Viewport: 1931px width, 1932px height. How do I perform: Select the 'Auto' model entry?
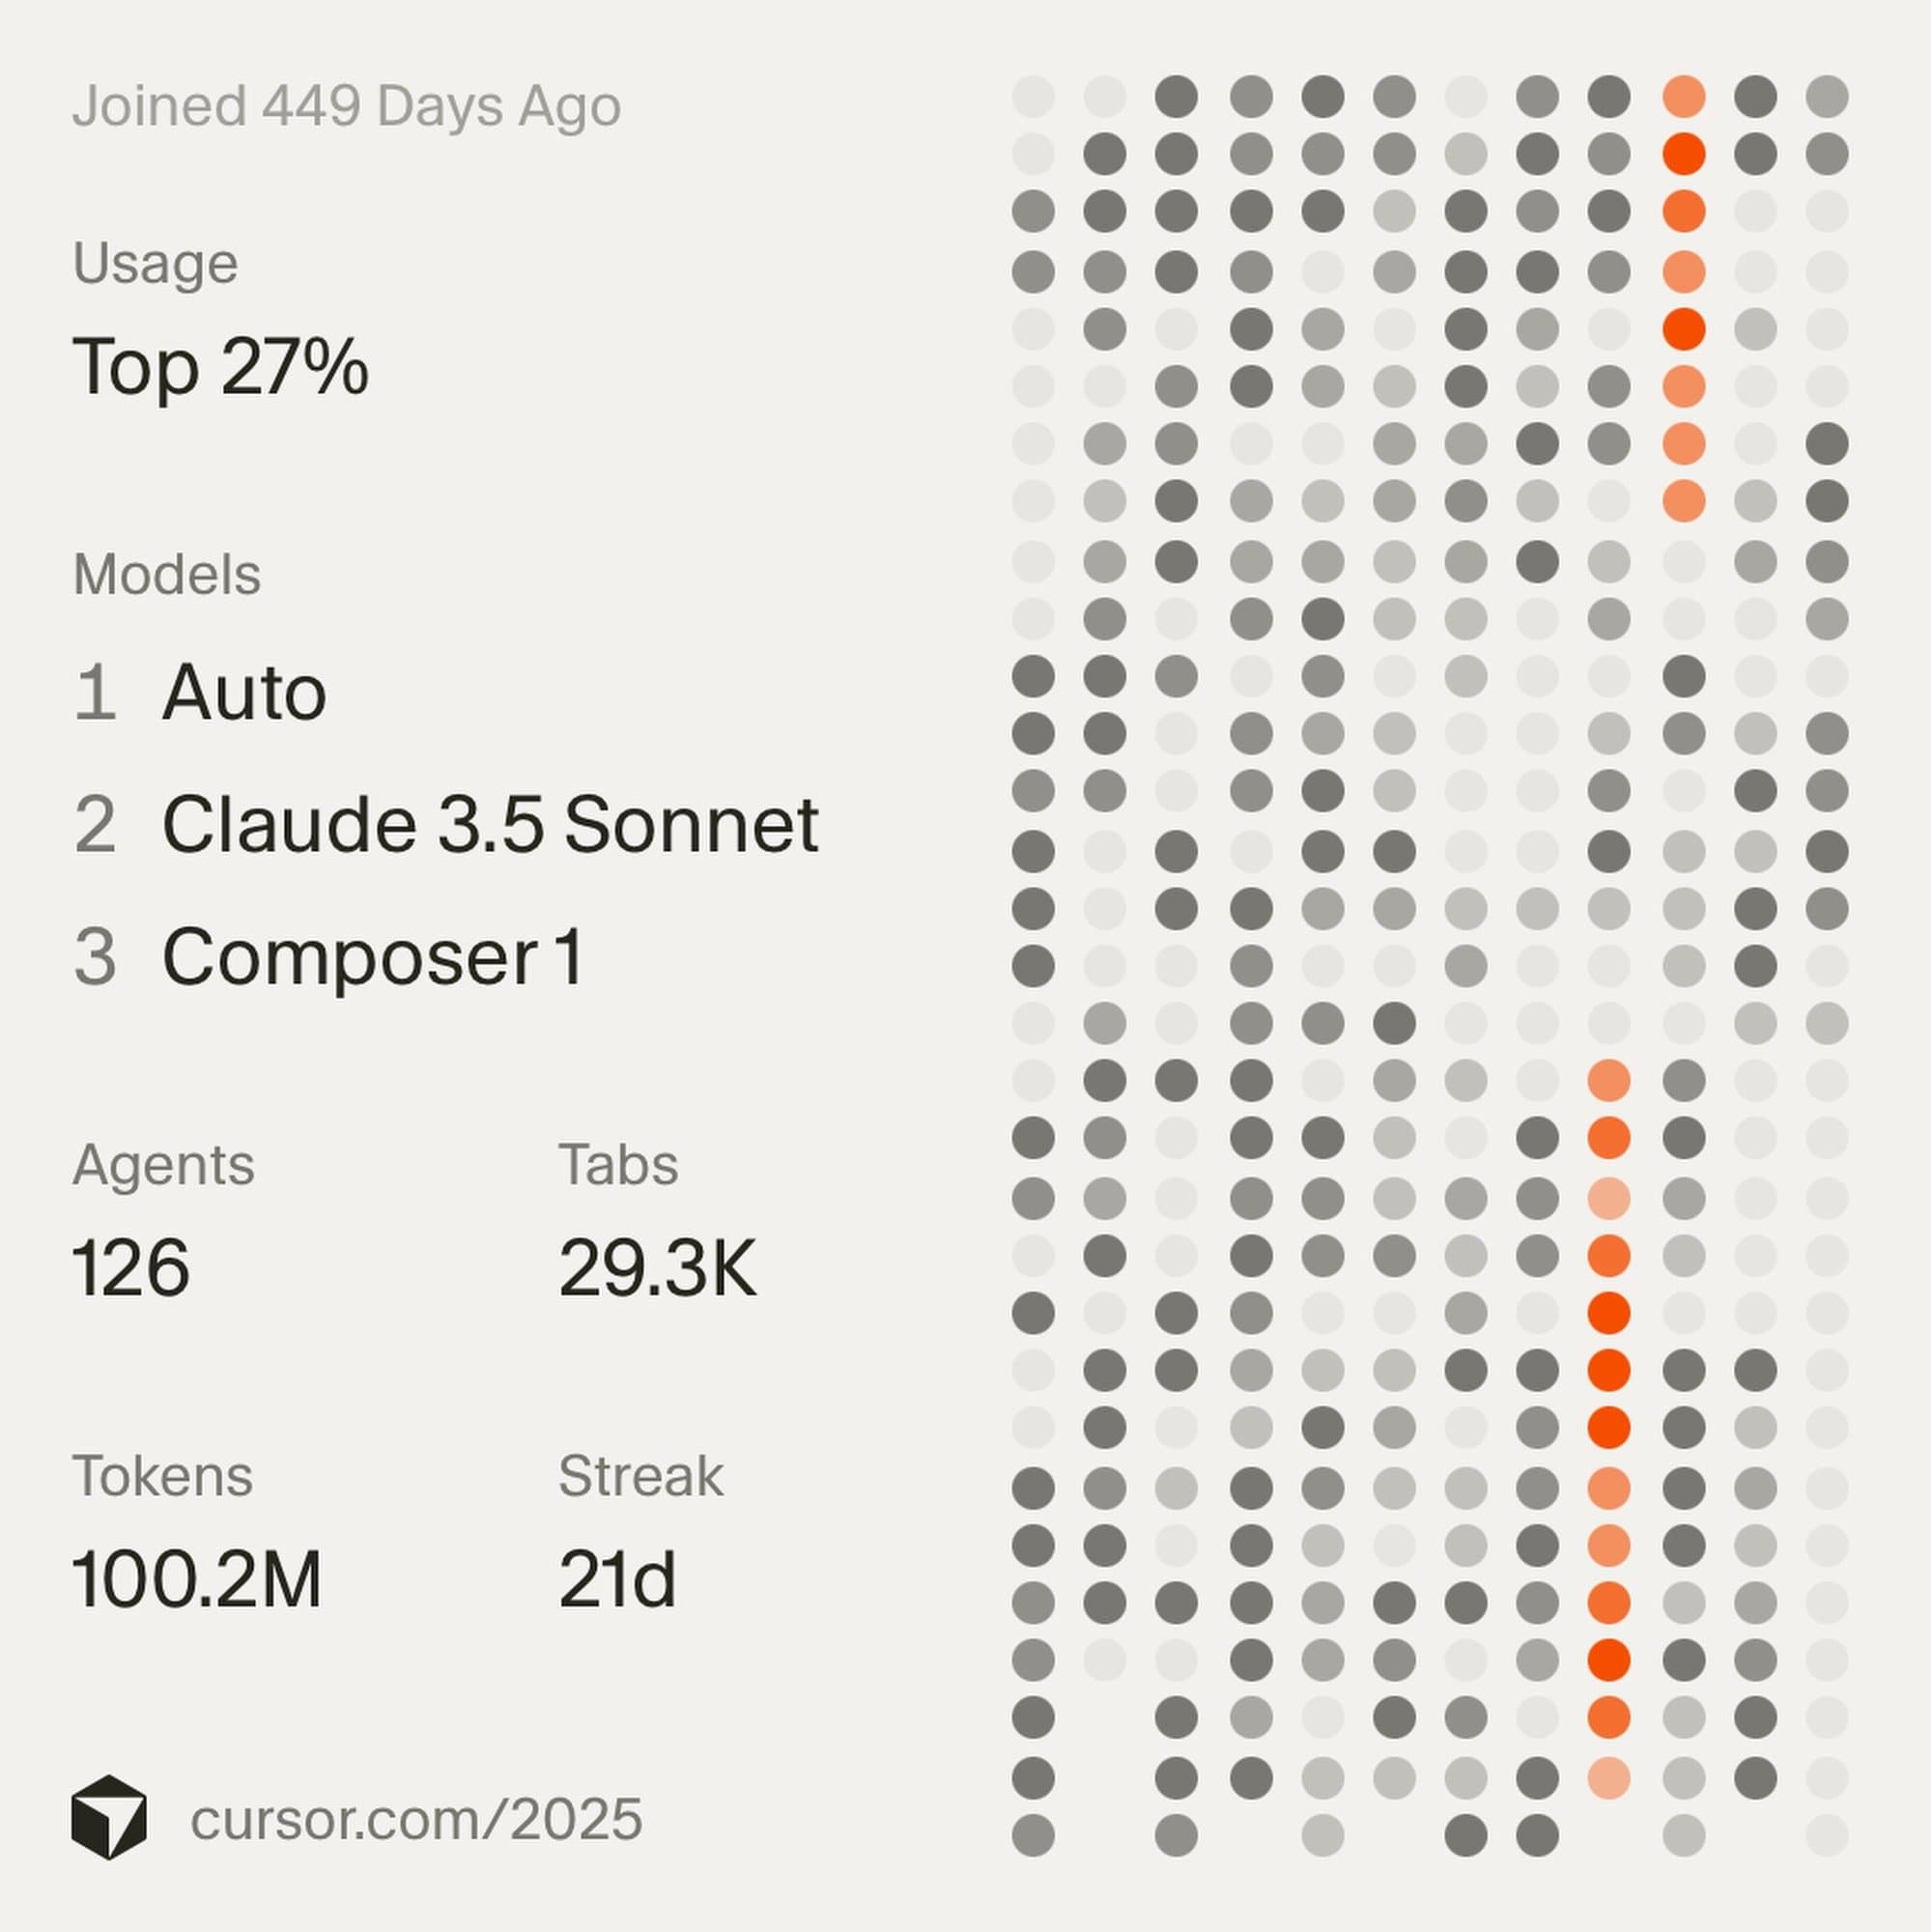[x=244, y=692]
